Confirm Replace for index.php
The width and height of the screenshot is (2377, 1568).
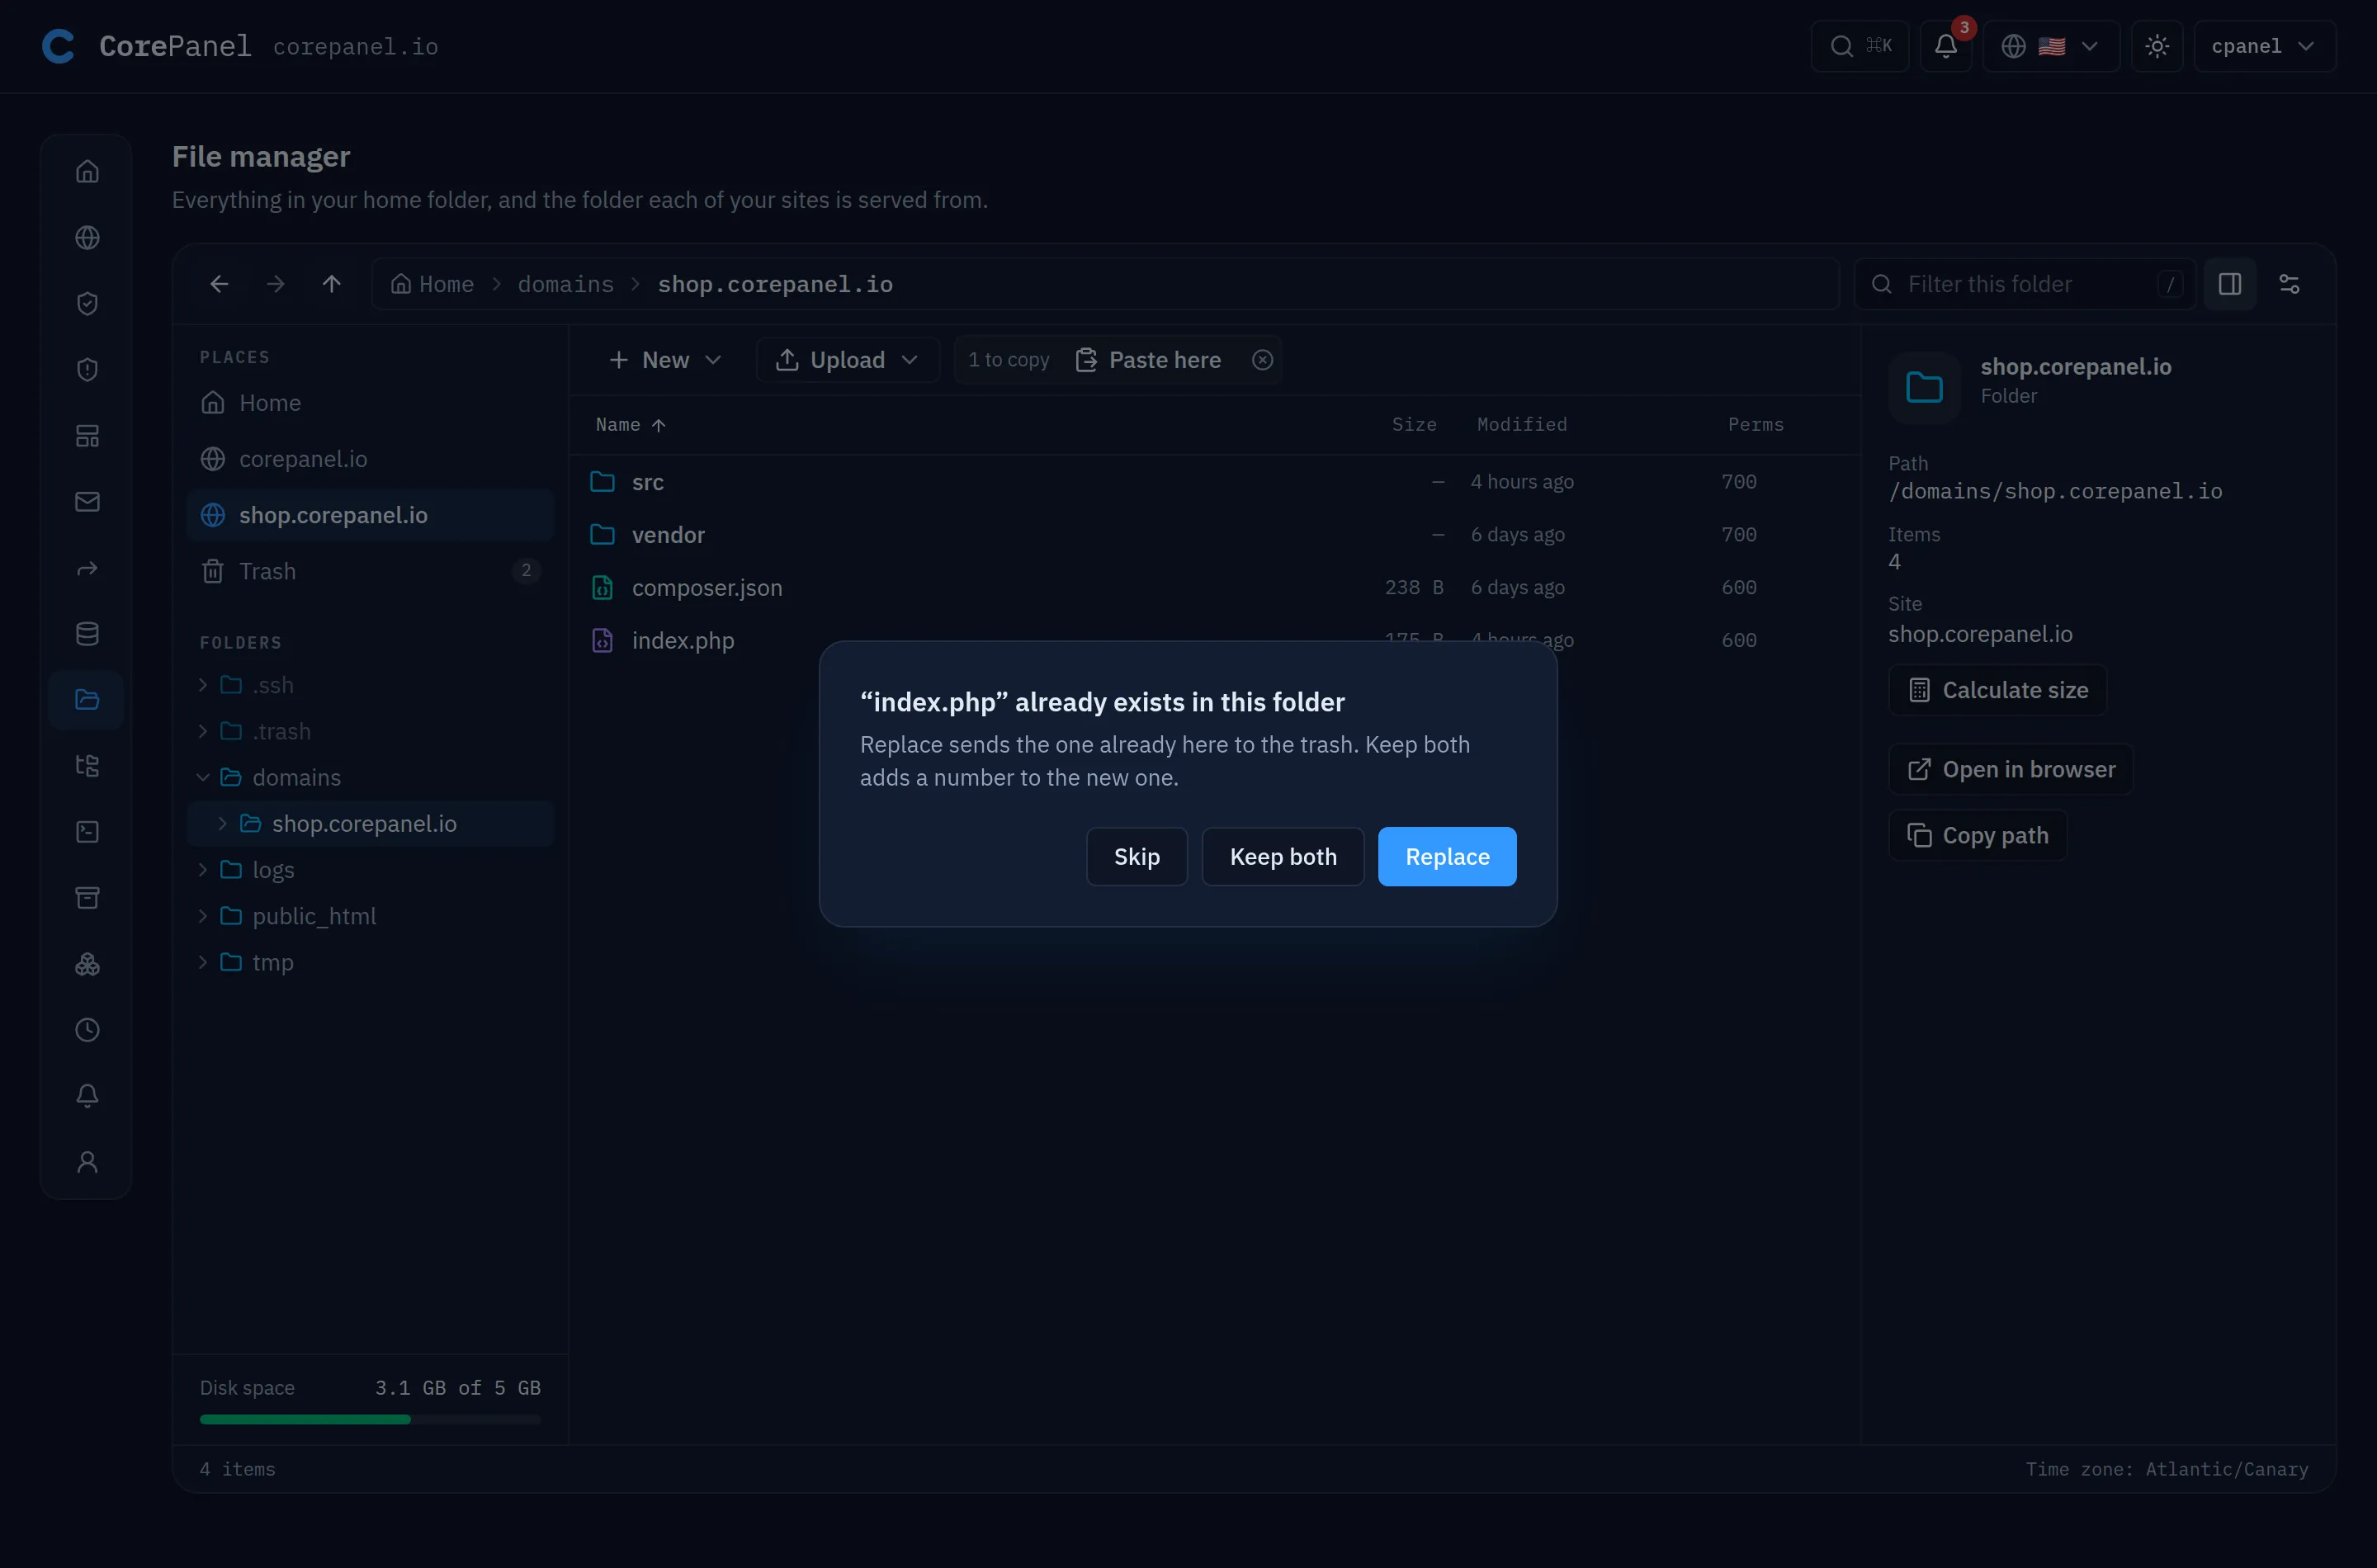(x=1446, y=857)
